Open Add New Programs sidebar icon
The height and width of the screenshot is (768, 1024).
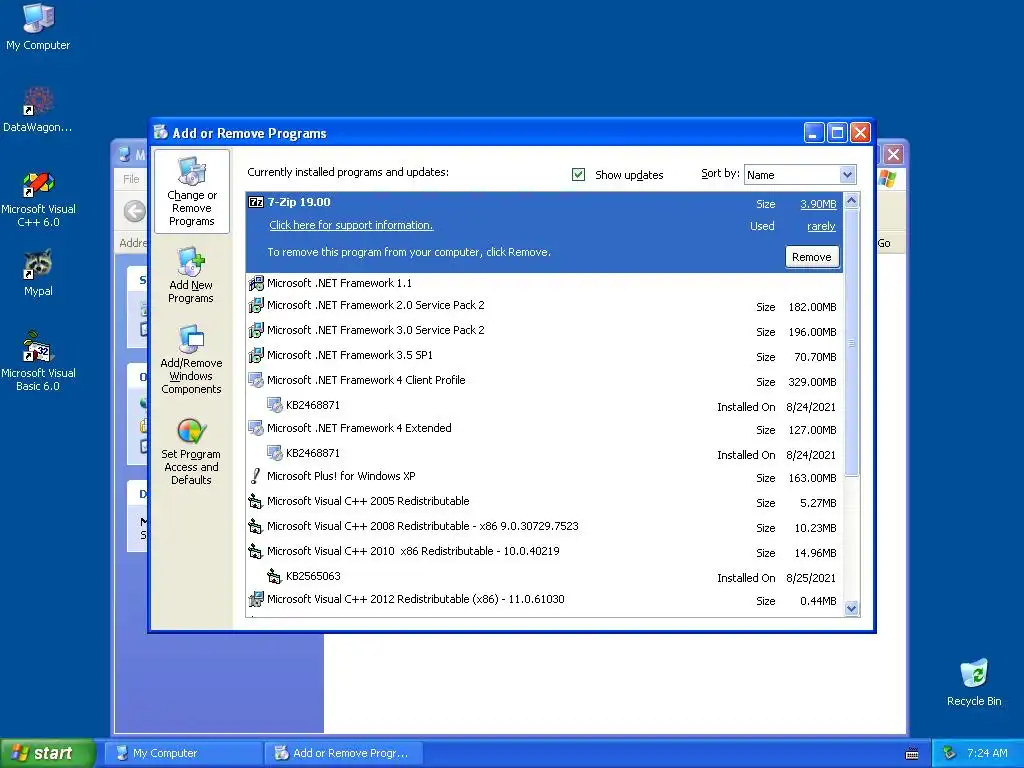(191, 261)
